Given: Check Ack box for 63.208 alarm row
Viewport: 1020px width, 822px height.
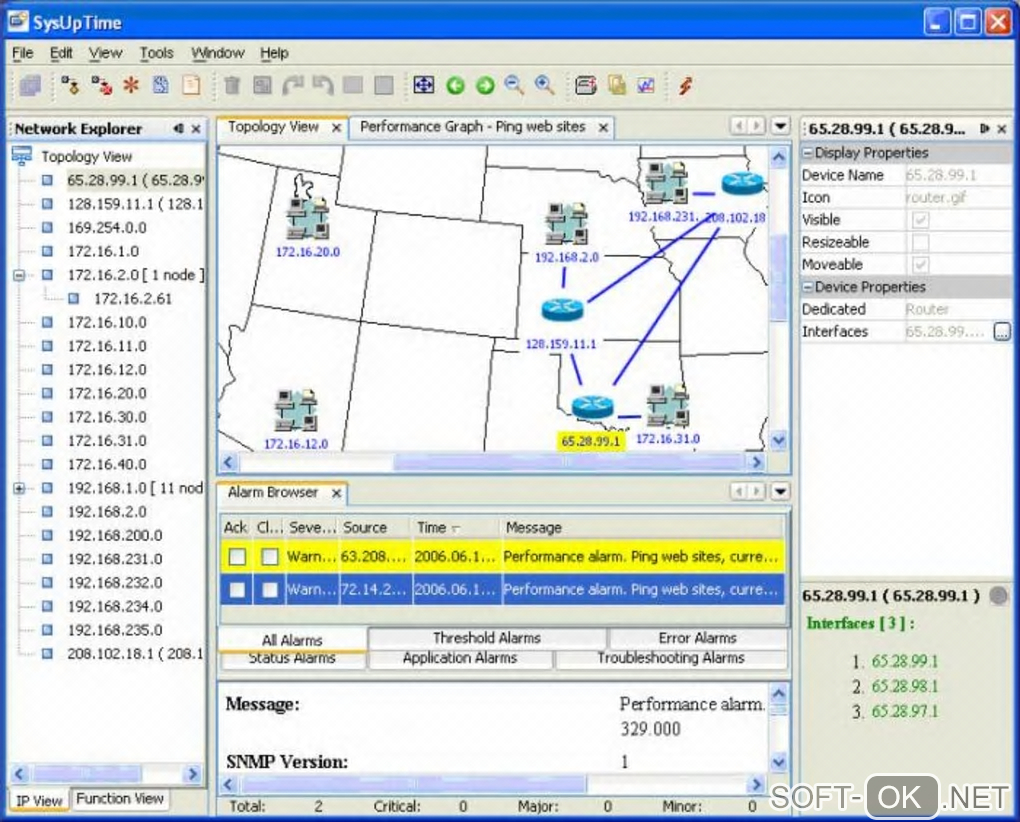Looking at the screenshot, I should tap(237, 557).
